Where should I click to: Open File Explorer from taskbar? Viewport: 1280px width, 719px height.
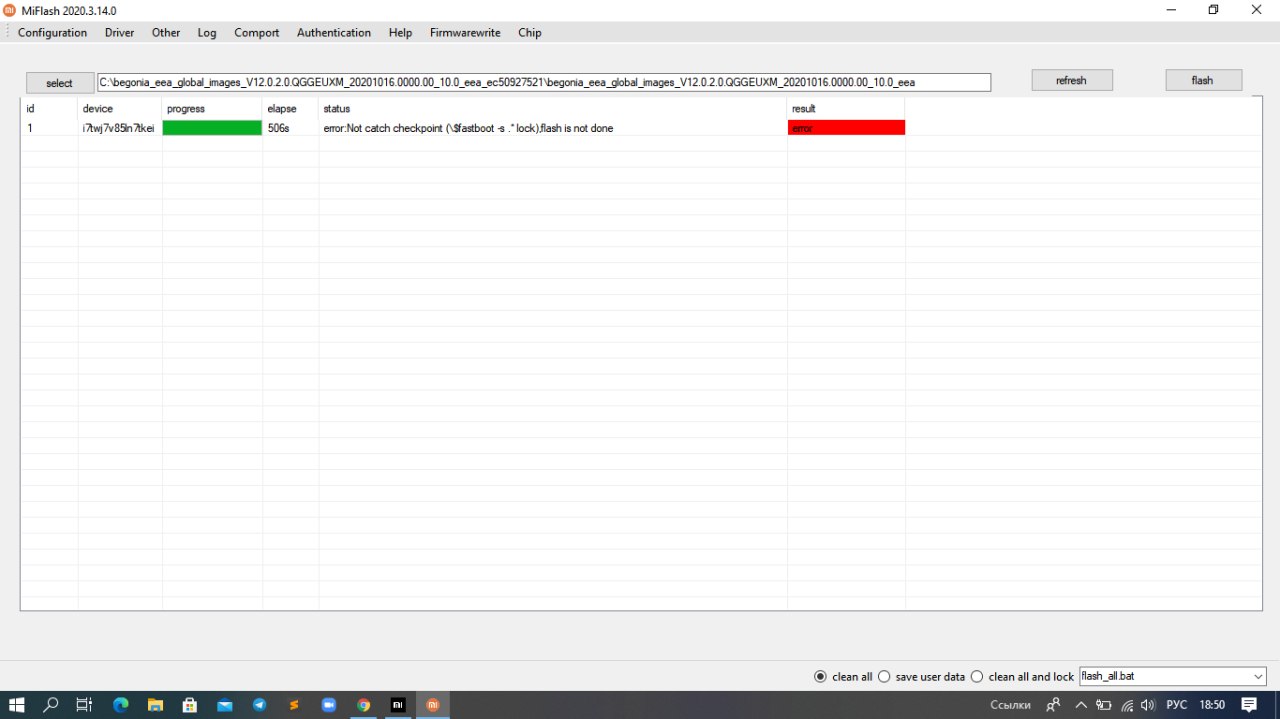[155, 704]
